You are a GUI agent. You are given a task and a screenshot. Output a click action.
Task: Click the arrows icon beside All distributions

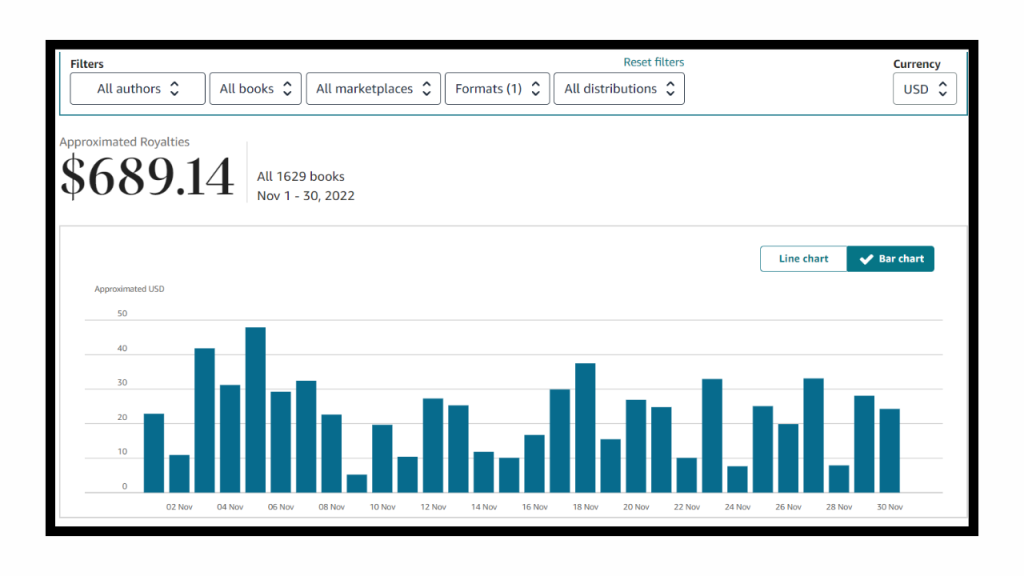coord(670,89)
